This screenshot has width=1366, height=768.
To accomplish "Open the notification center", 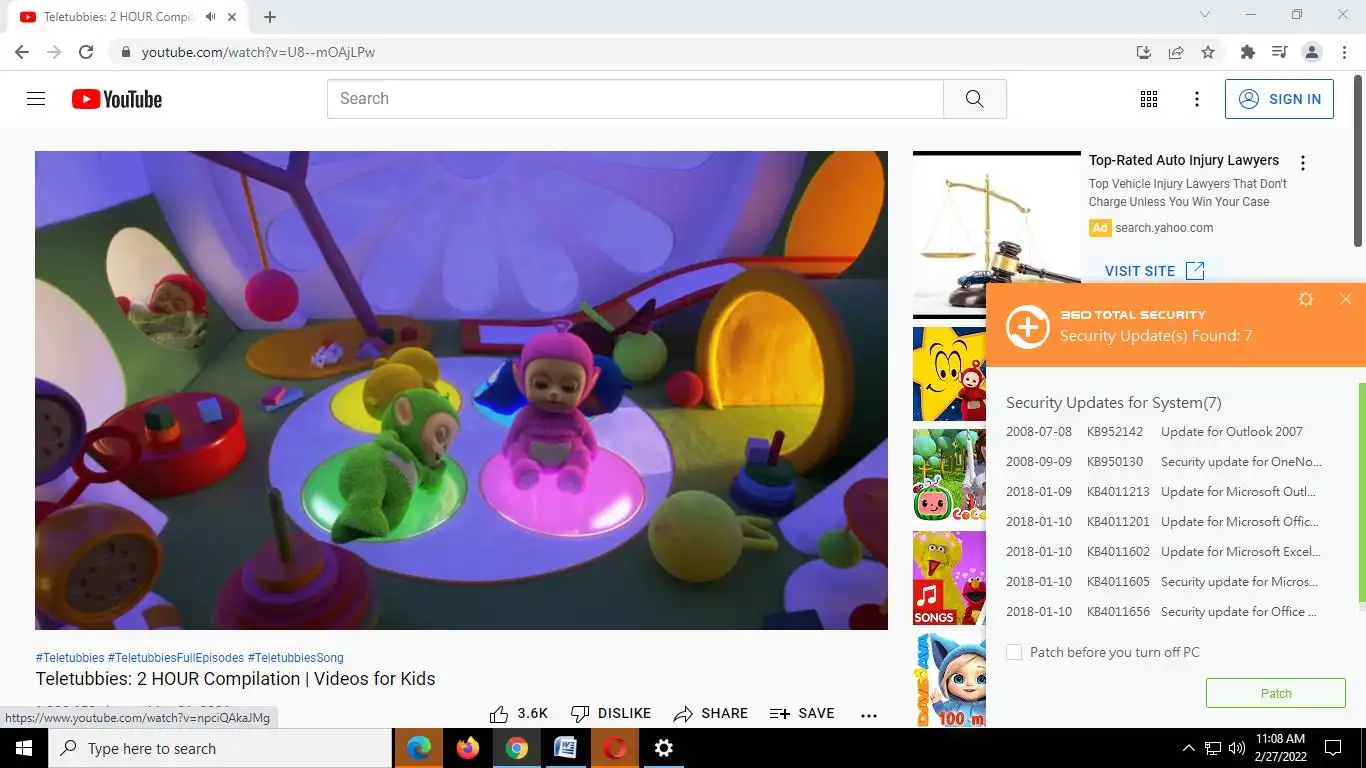I will click(x=1332, y=748).
